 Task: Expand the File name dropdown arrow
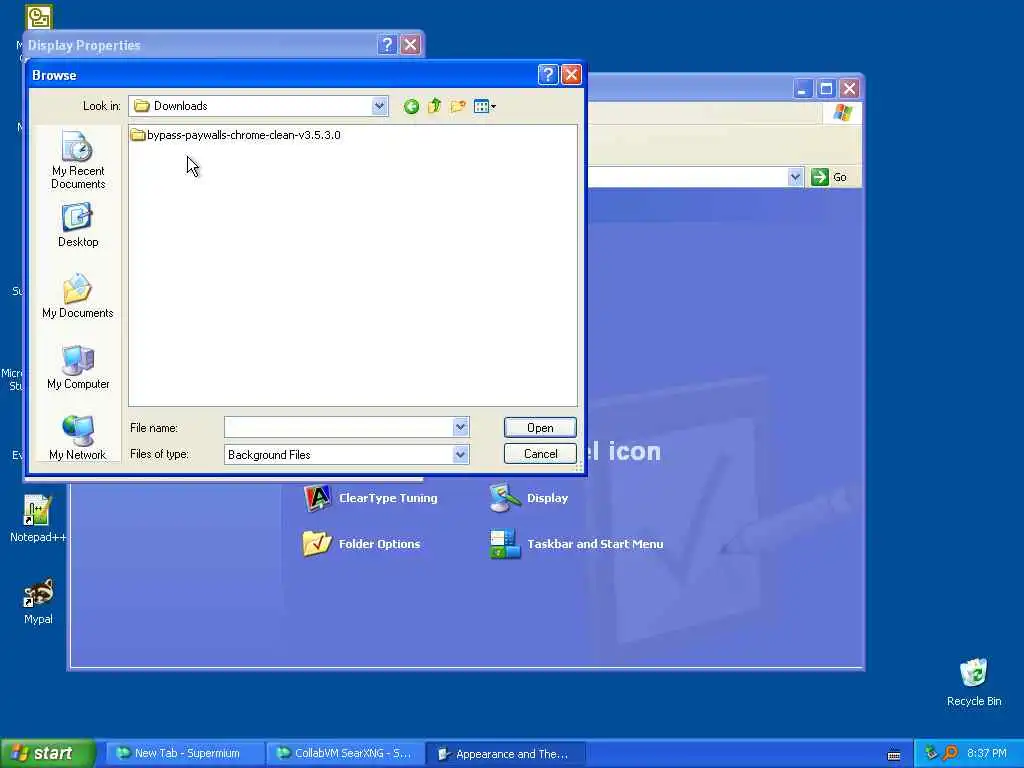click(460, 428)
